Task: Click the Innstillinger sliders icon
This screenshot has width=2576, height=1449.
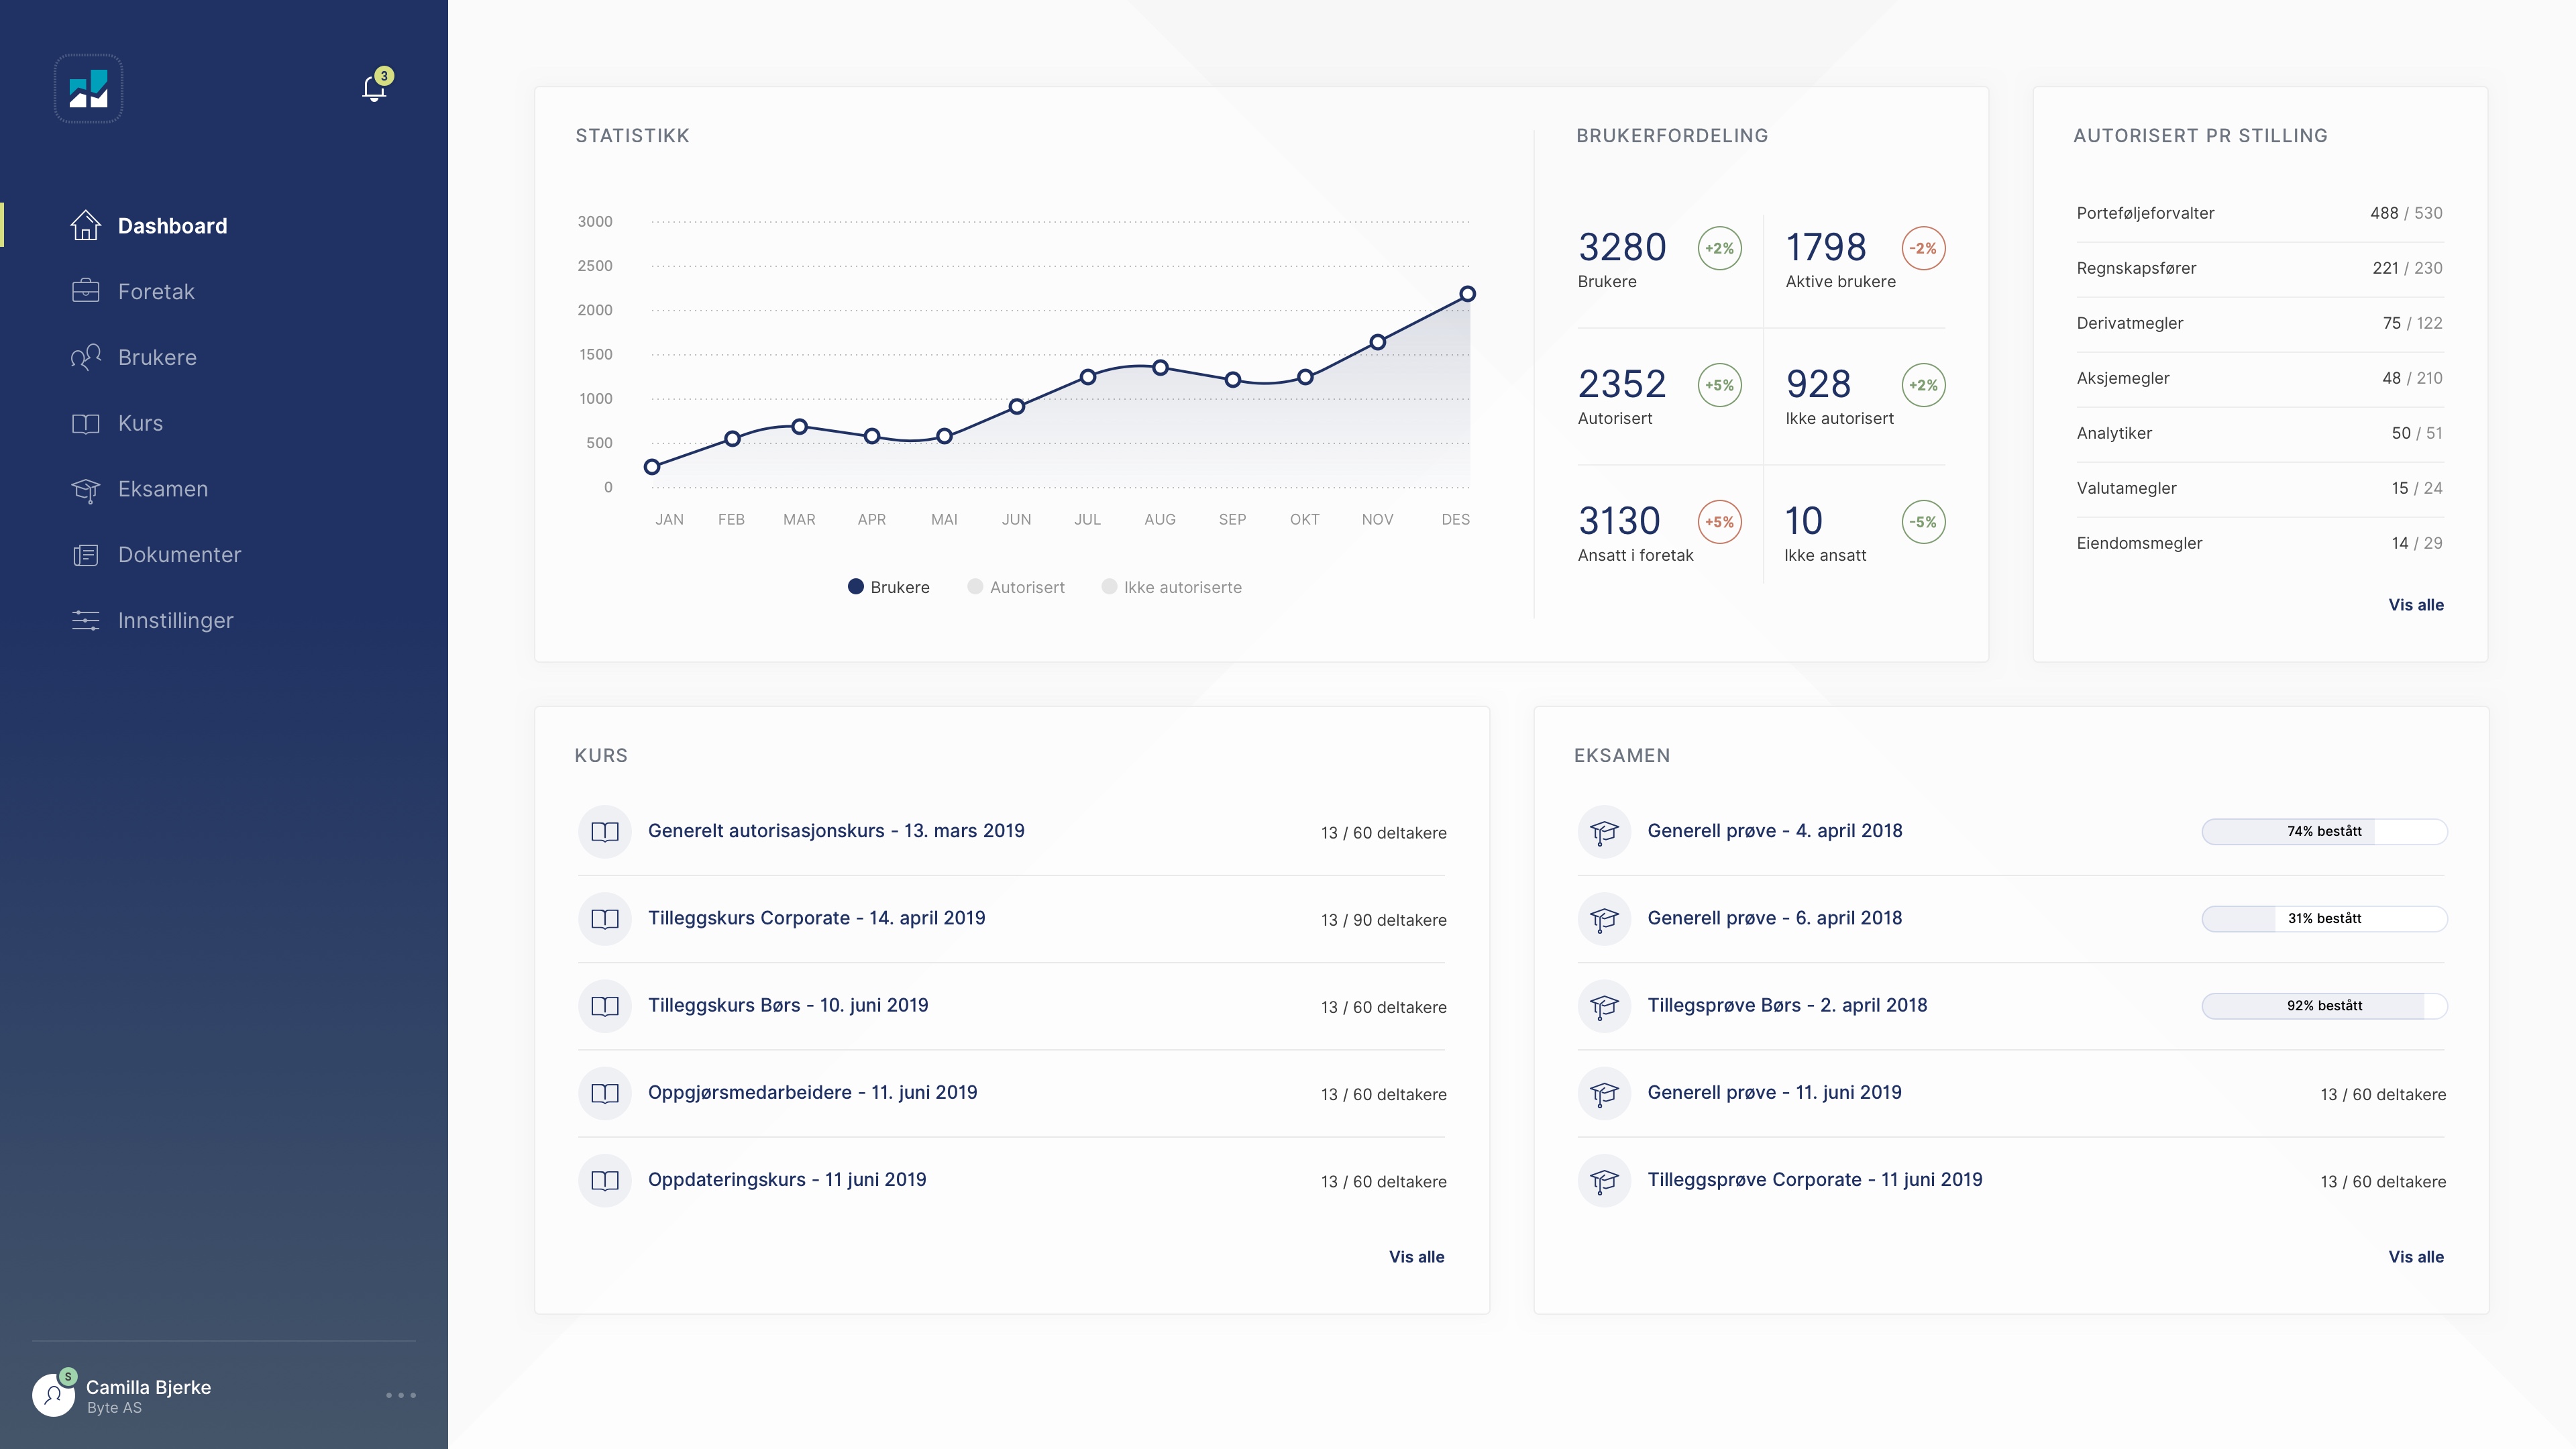Action: click(86, 620)
